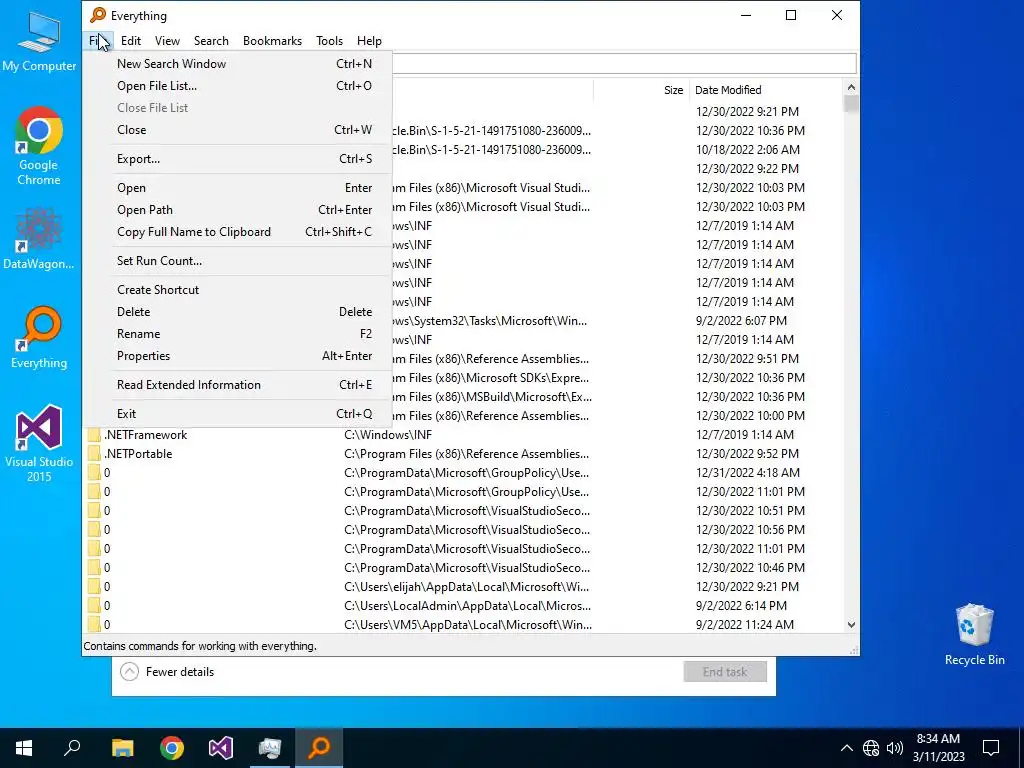Launch Google Chrome from the desktop
Screen dimensions: 1024x768
(x=39, y=145)
